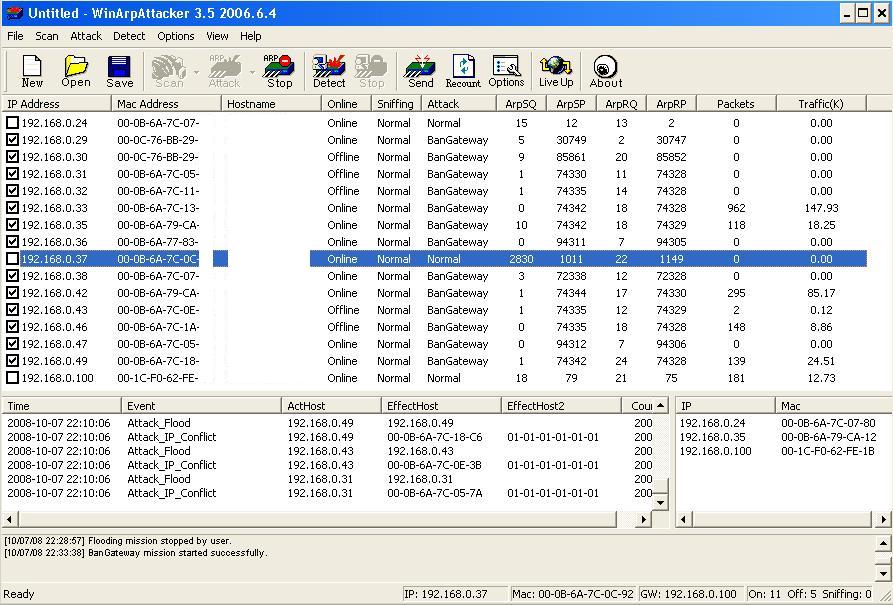Check the box for host 192.168.0.24
The image size is (893, 605).
click(x=15, y=123)
